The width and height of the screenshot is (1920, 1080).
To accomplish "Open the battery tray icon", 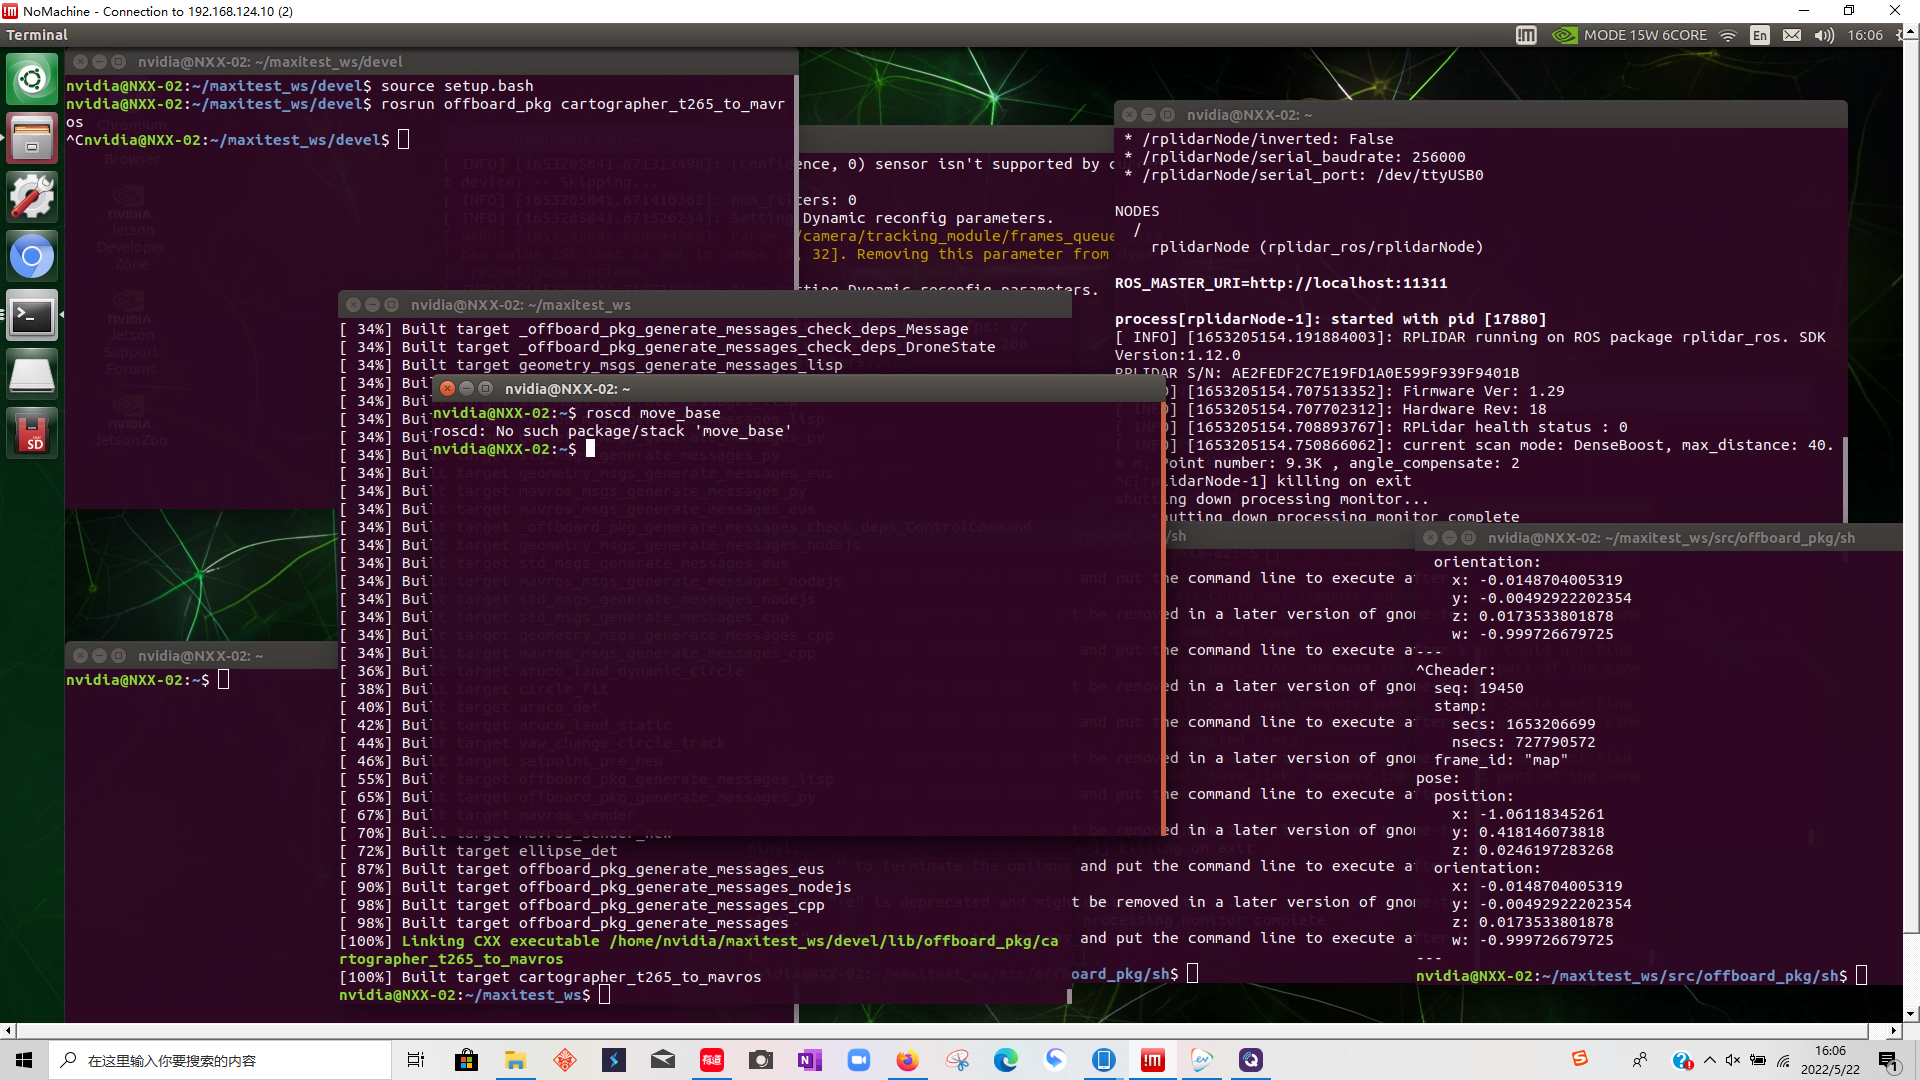I will click(x=1758, y=1060).
